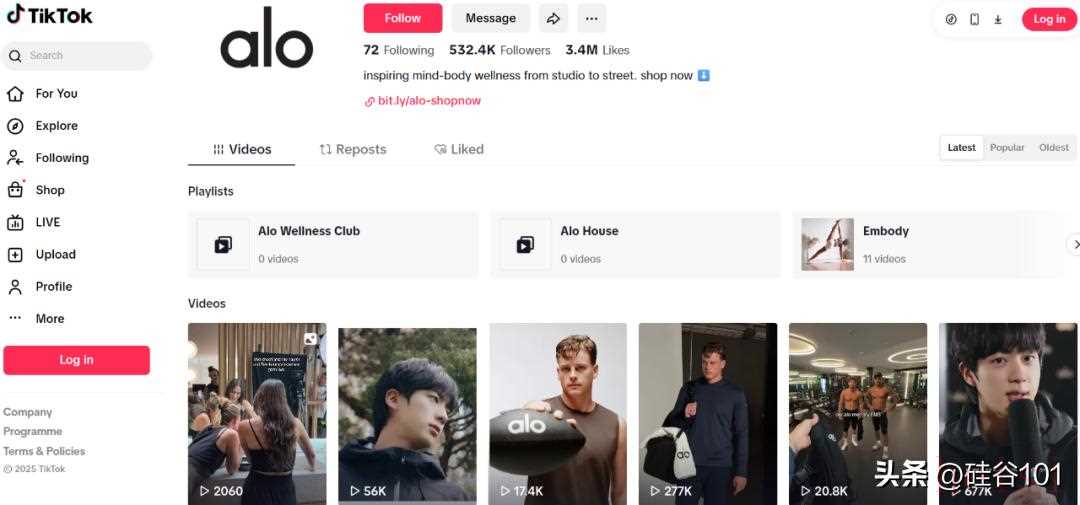Expand the Company footer section
This screenshot has width=1080, height=505.
pyautogui.click(x=28, y=412)
